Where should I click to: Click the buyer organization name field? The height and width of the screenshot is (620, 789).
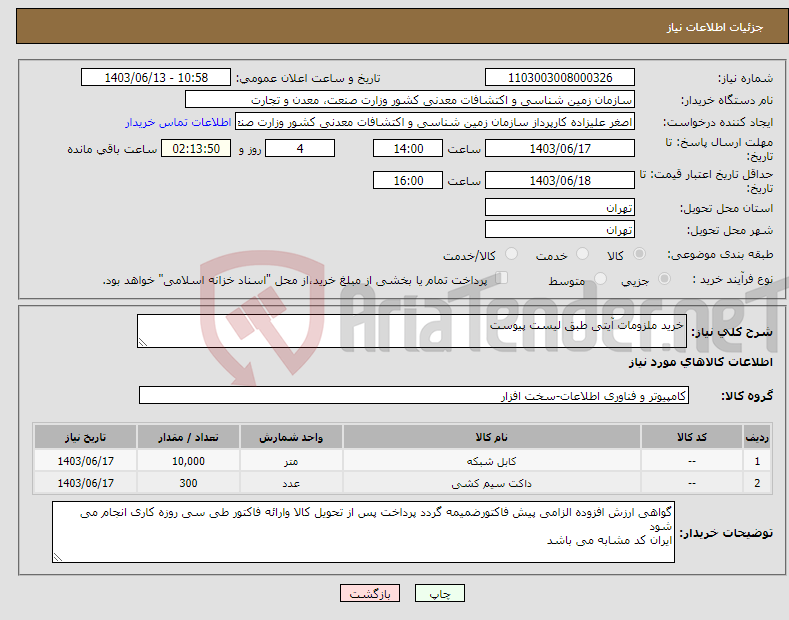point(410,100)
